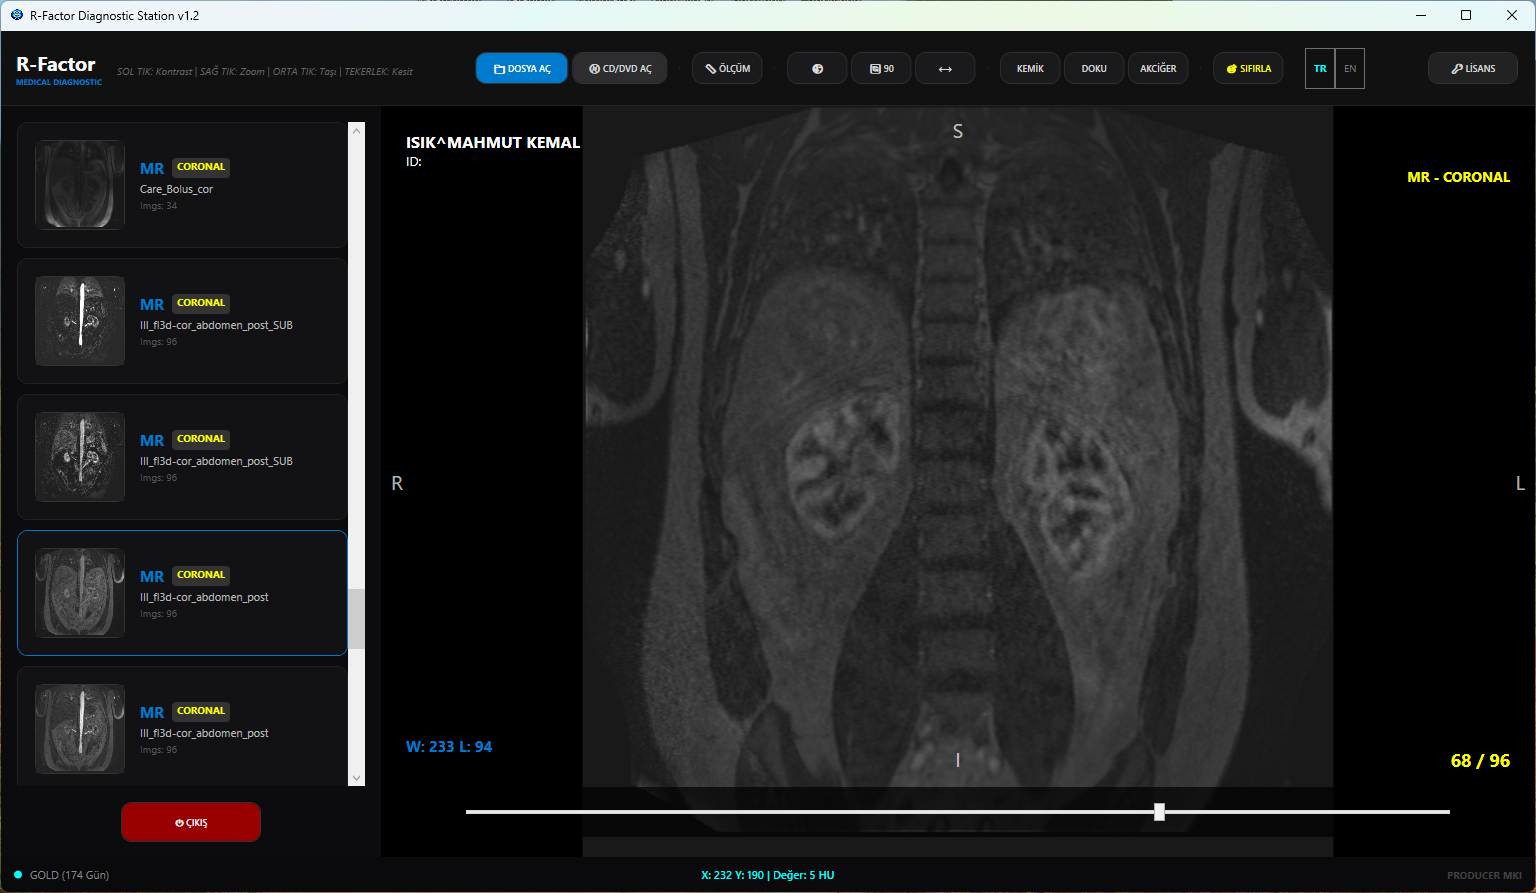Screen dimensions: 1536x893
Task: Reset view with SIFIRLA button
Action: click(1248, 69)
